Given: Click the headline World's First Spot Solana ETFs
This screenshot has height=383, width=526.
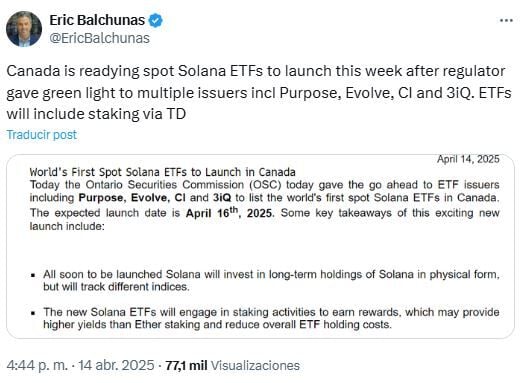Looking at the screenshot, I should 162,172.
